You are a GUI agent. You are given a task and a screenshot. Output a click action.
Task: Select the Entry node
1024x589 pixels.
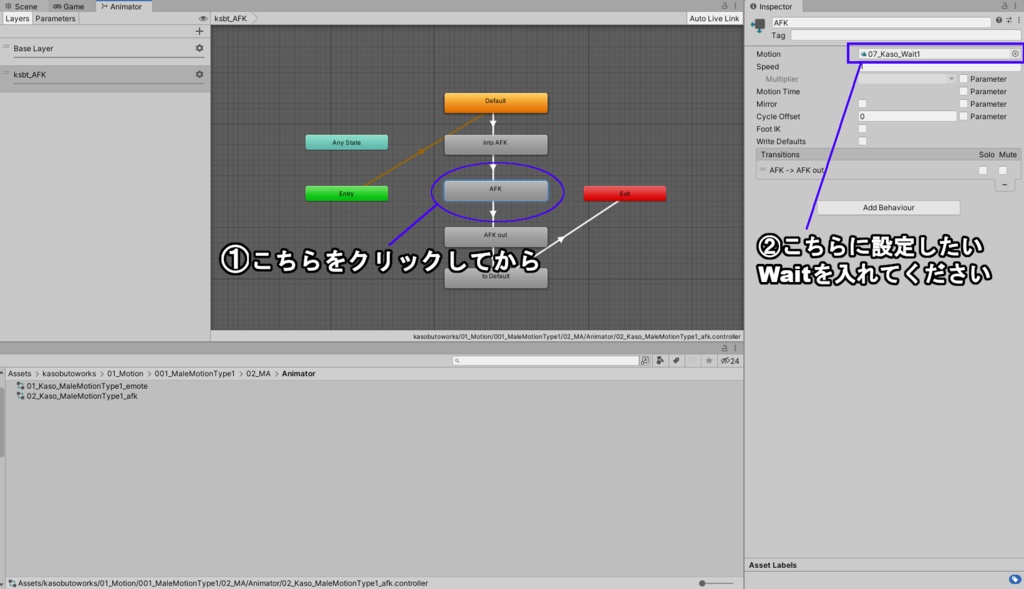(x=347, y=193)
